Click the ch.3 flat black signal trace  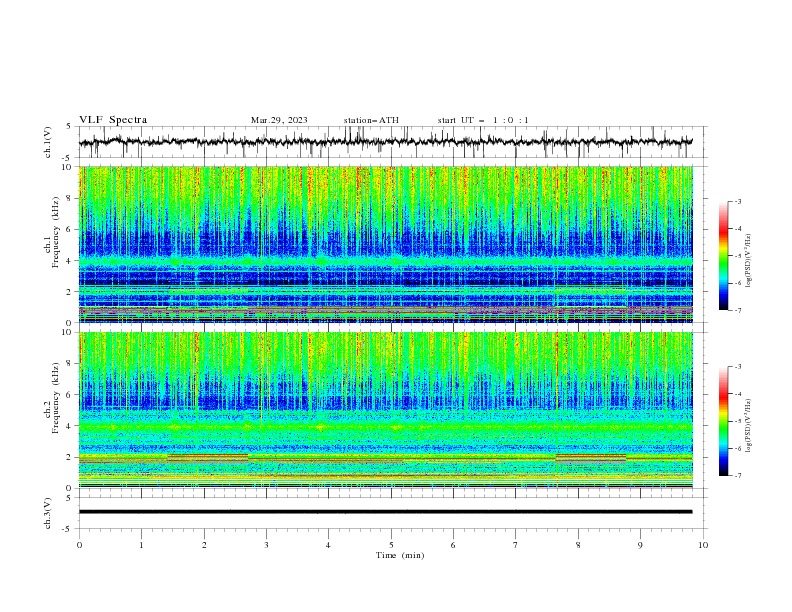click(x=385, y=512)
